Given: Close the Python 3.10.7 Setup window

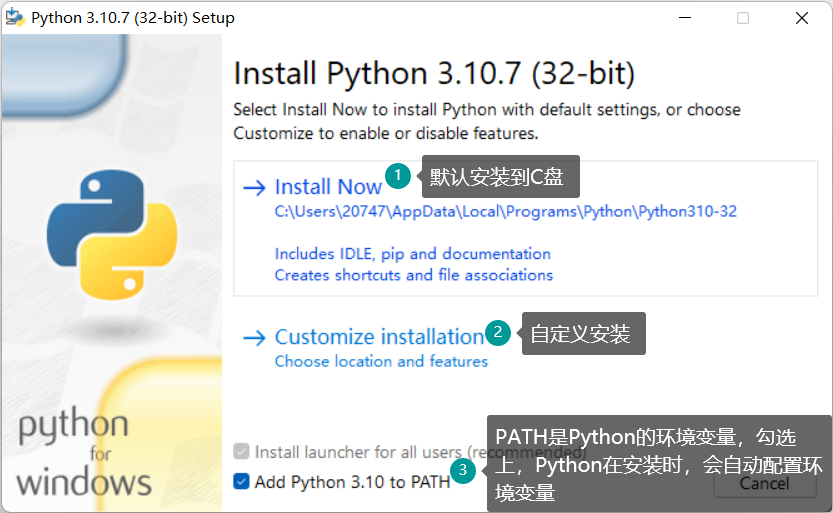Looking at the screenshot, I should pyautogui.click(x=802, y=18).
